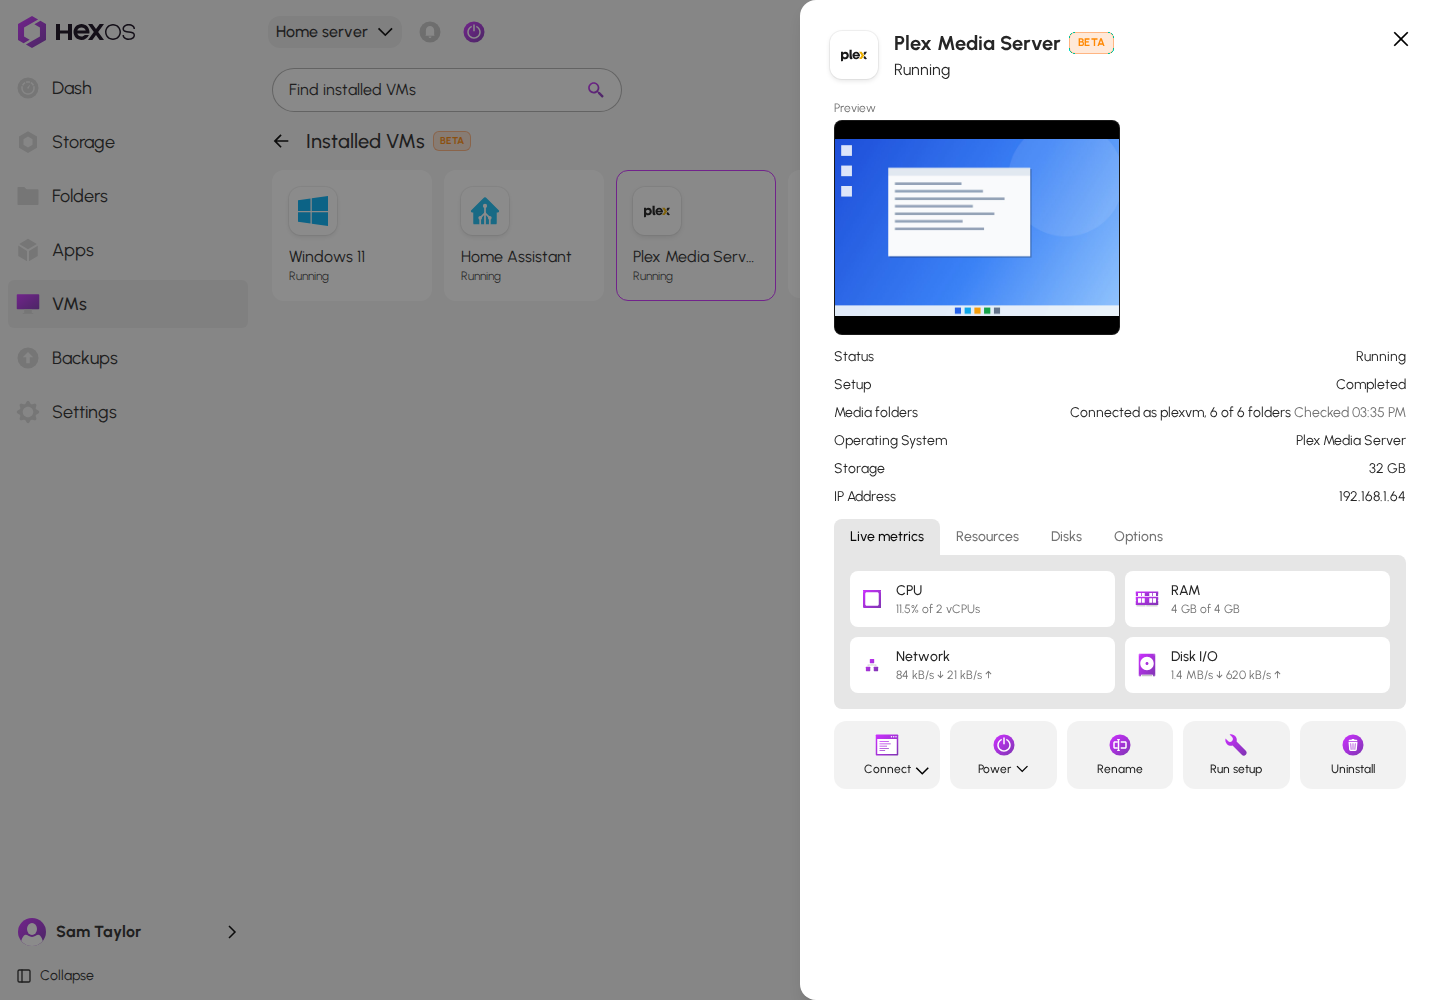The image size is (1440, 1000).
Task: Close the Plex Media Server panel
Action: point(1401,39)
